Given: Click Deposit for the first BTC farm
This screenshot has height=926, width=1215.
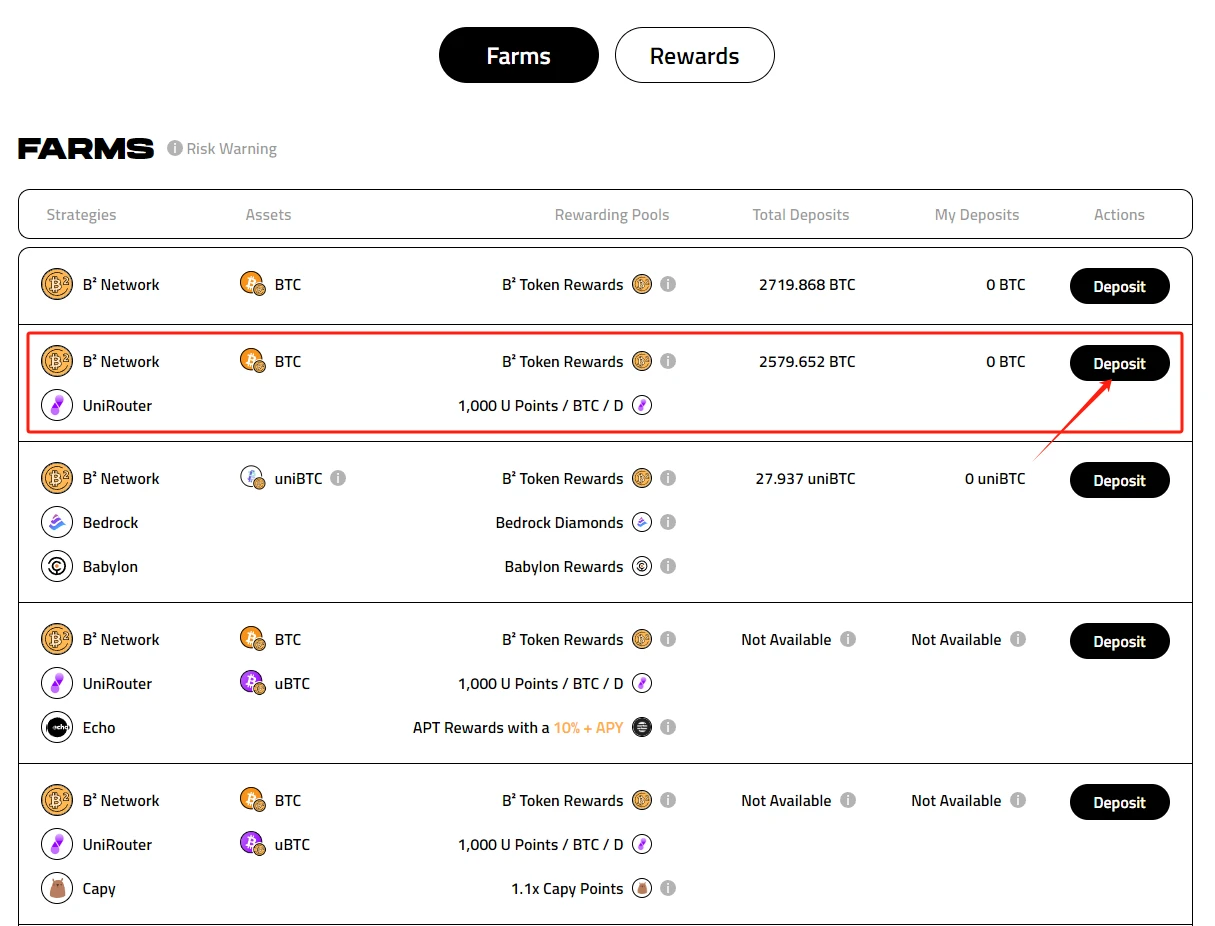Looking at the screenshot, I should click(x=1119, y=286).
